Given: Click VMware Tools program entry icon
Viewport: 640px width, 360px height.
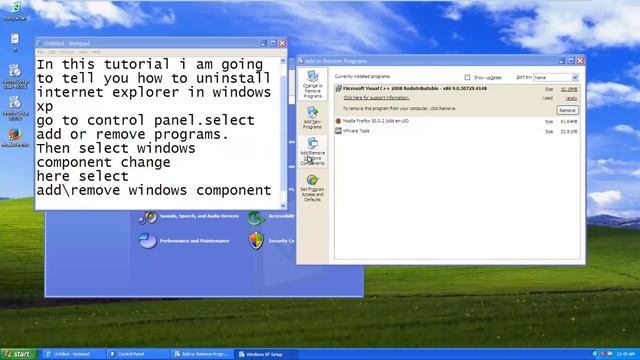Looking at the screenshot, I should pos(338,131).
